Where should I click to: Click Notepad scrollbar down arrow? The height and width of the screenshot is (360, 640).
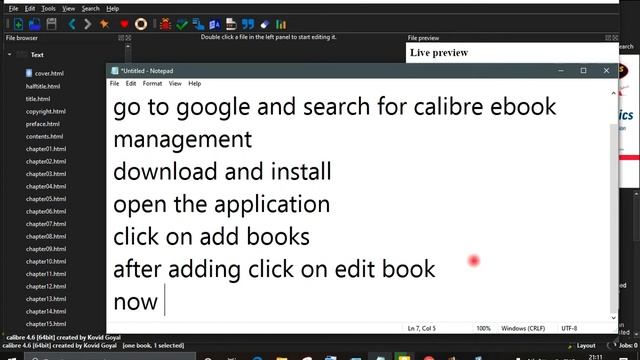pos(613,318)
